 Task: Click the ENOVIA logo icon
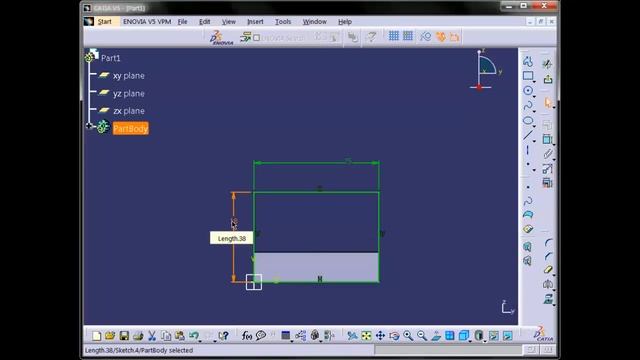221,37
